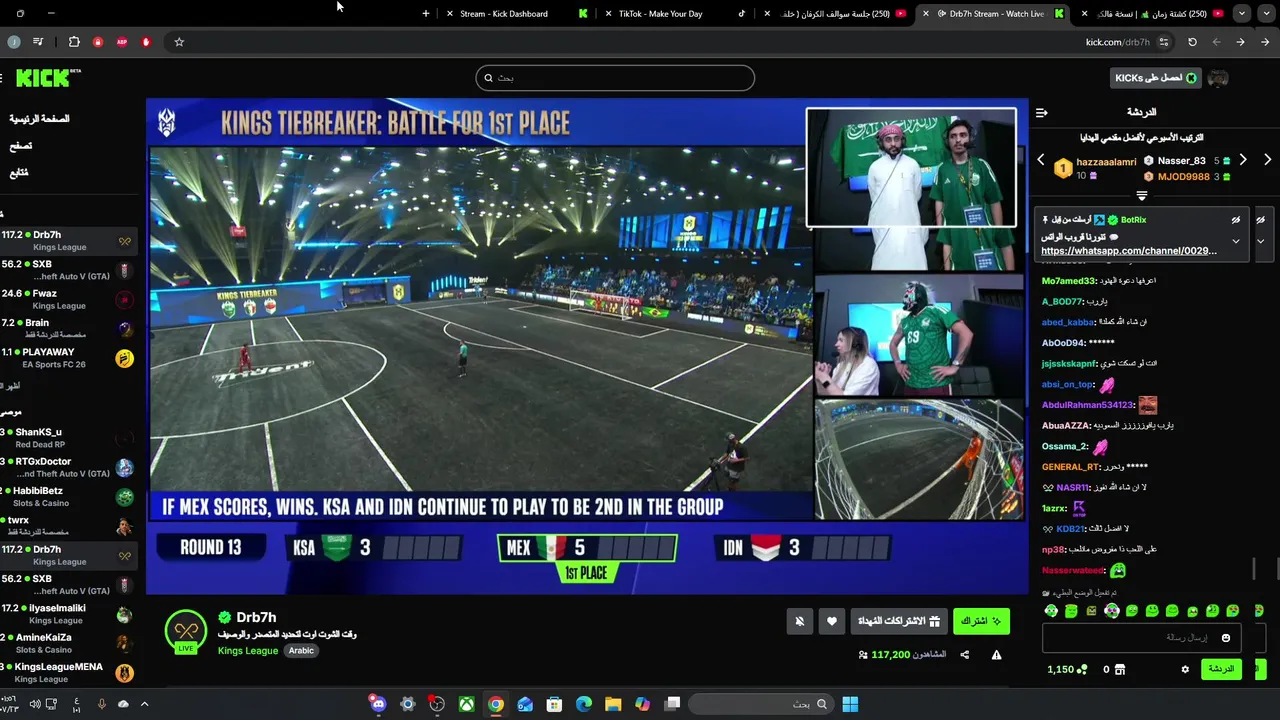Open the browser media control icon
Image resolution: width=1280 pixels, height=720 pixels.
click(38, 42)
